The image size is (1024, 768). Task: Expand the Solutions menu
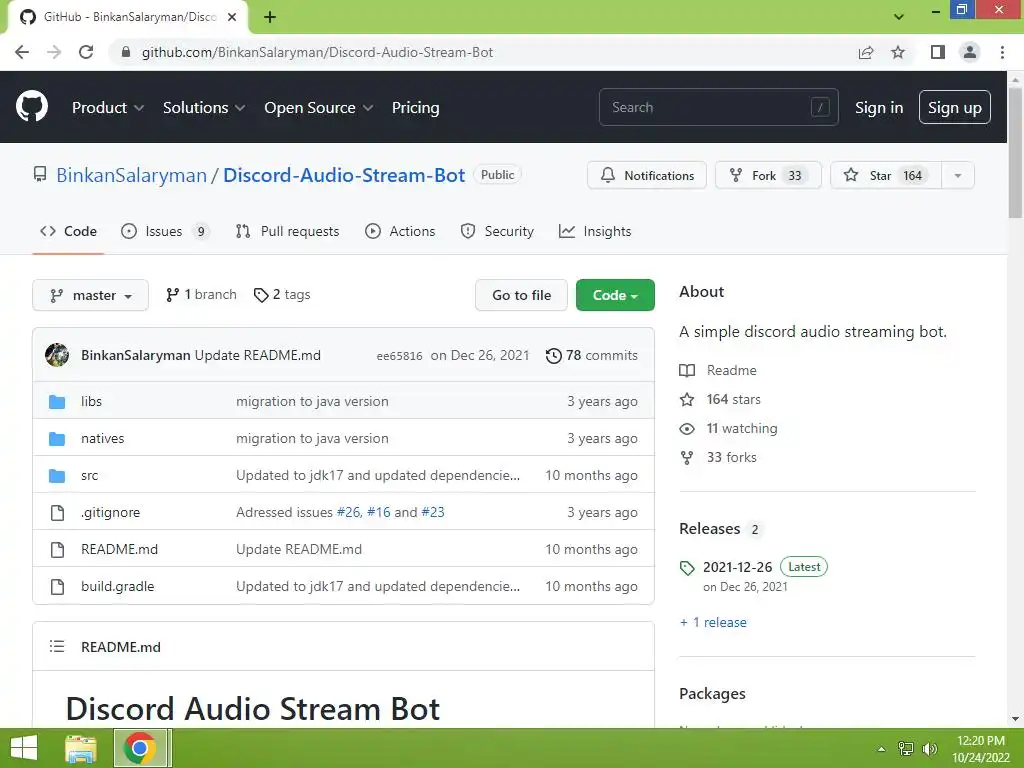click(204, 108)
